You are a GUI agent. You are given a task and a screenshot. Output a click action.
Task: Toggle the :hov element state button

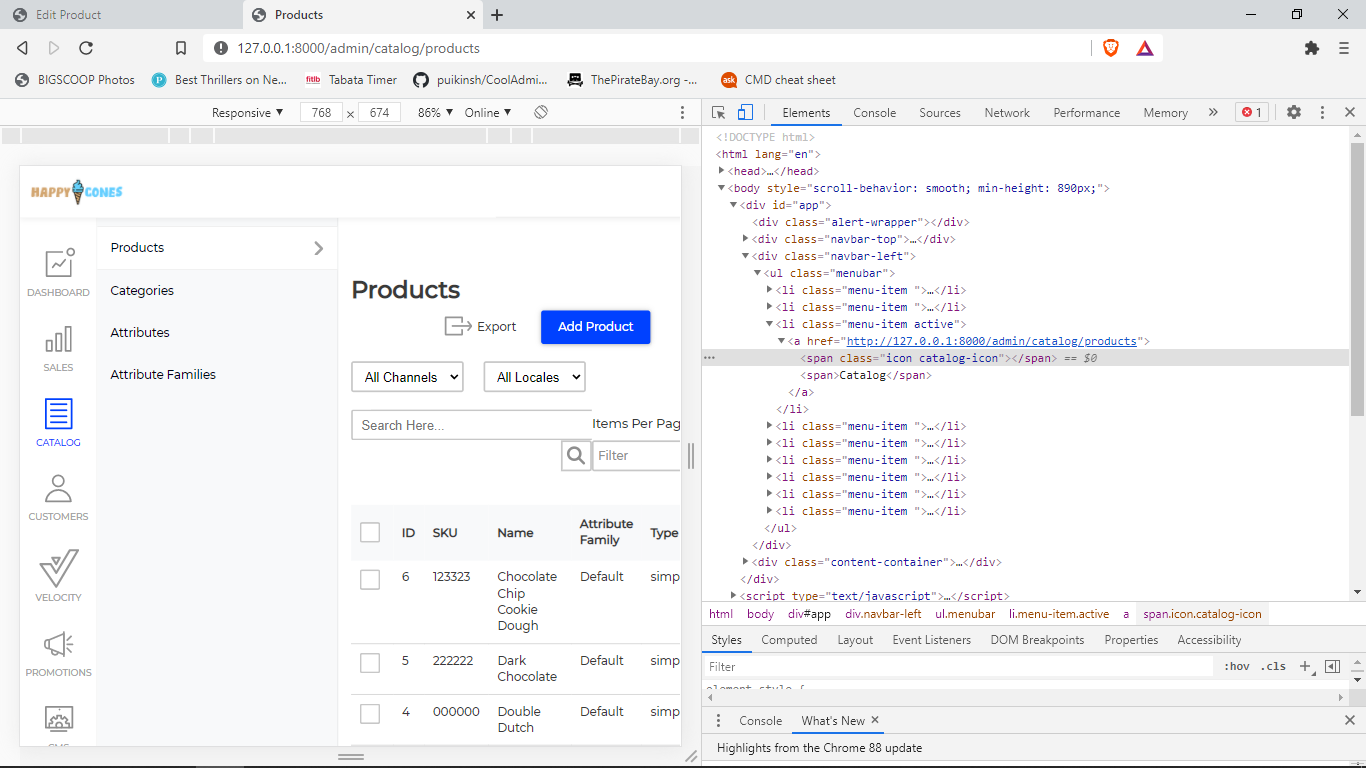point(1237,666)
